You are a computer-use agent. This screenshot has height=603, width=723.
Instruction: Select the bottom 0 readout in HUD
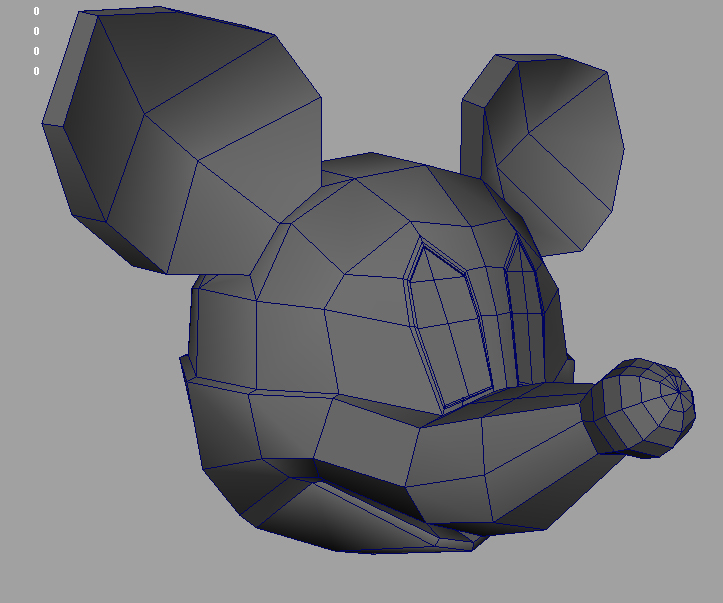pos(36,71)
